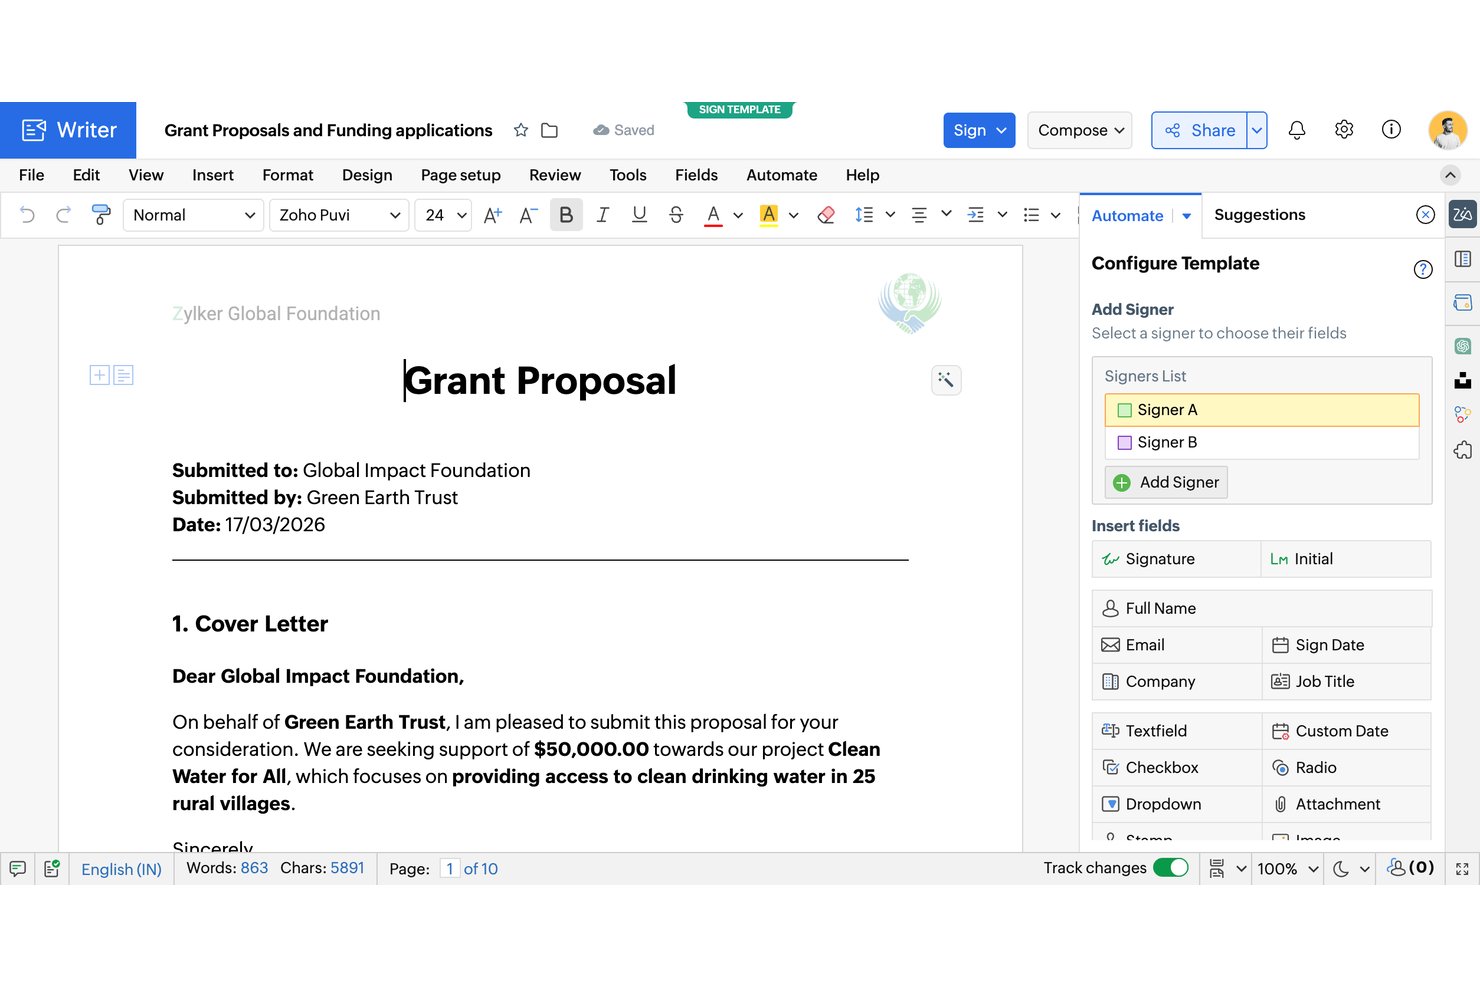This screenshot has width=1480, height=987.
Task: Open the settings gear
Action: coord(1344,130)
